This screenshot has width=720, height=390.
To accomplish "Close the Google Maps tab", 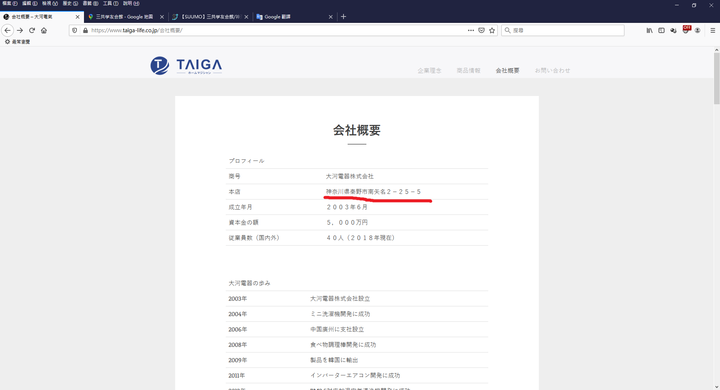I will (x=162, y=17).
